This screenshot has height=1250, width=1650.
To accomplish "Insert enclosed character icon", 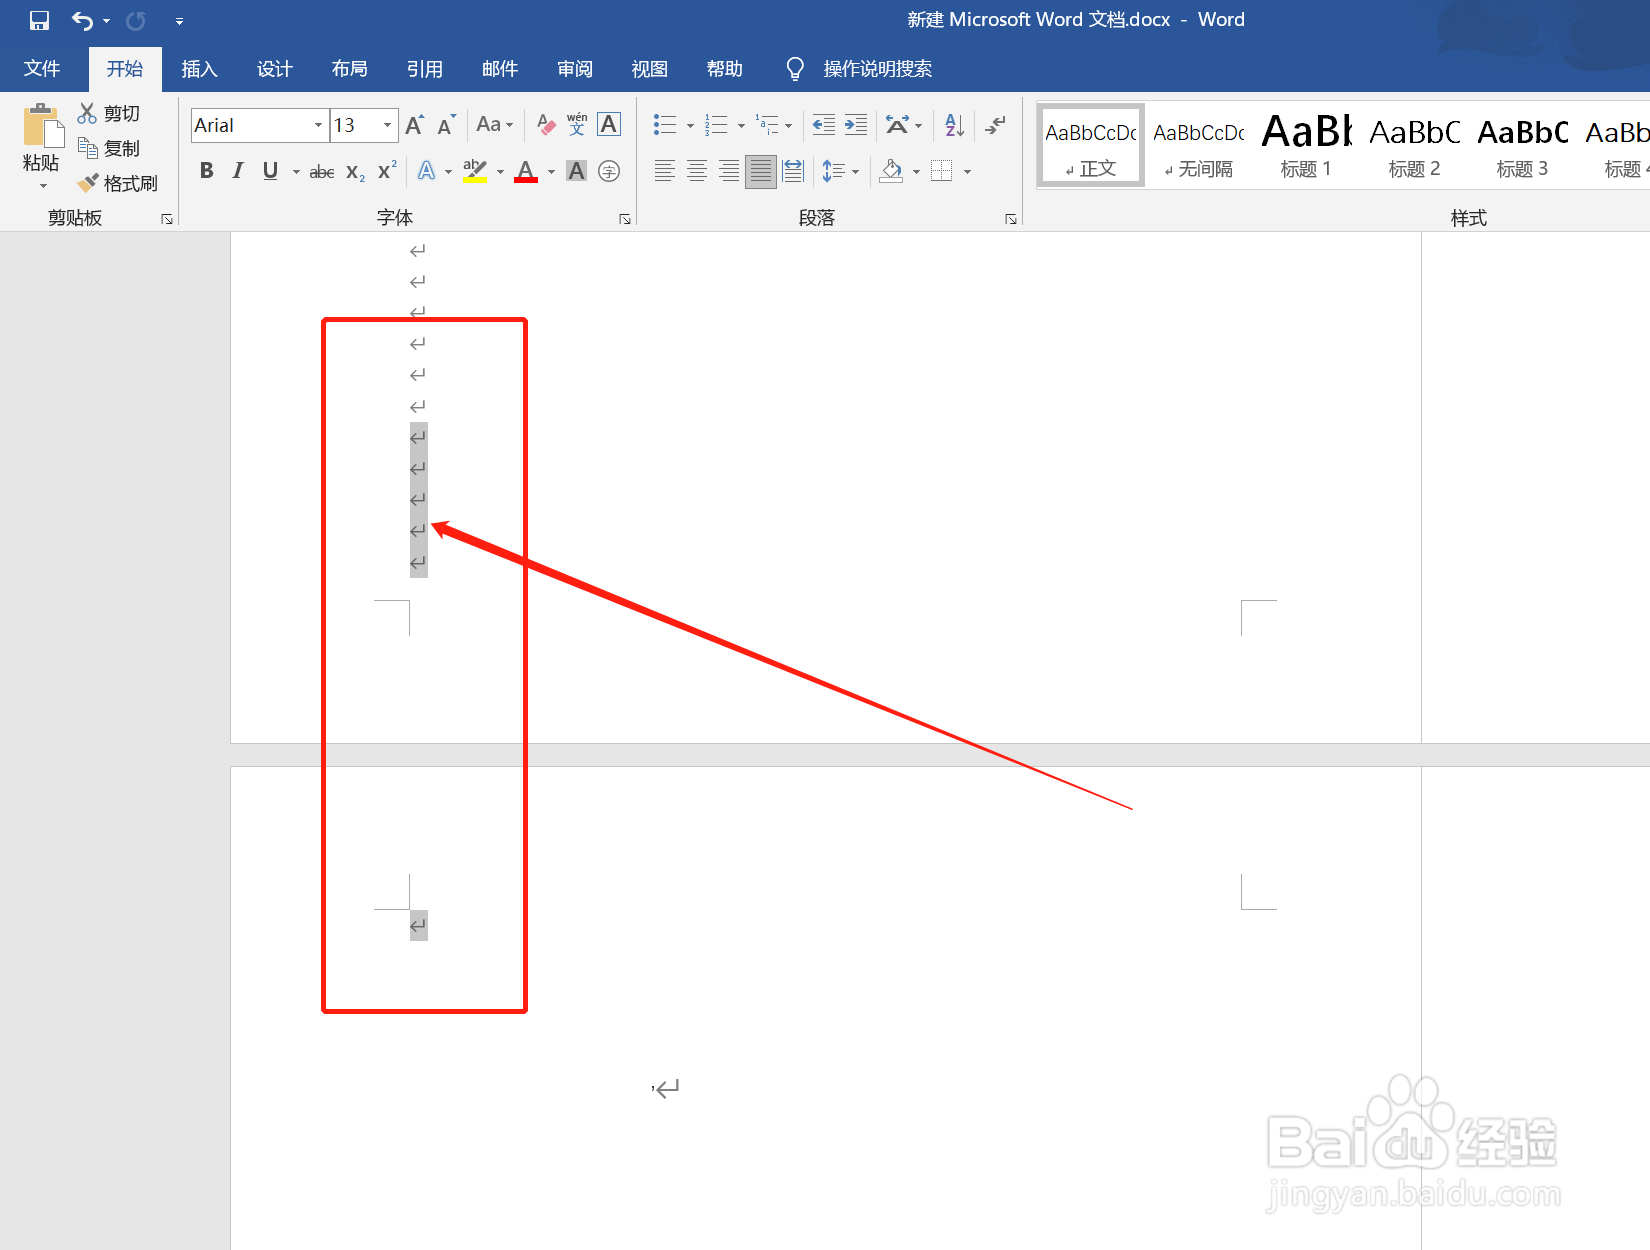I will pyautogui.click(x=609, y=172).
